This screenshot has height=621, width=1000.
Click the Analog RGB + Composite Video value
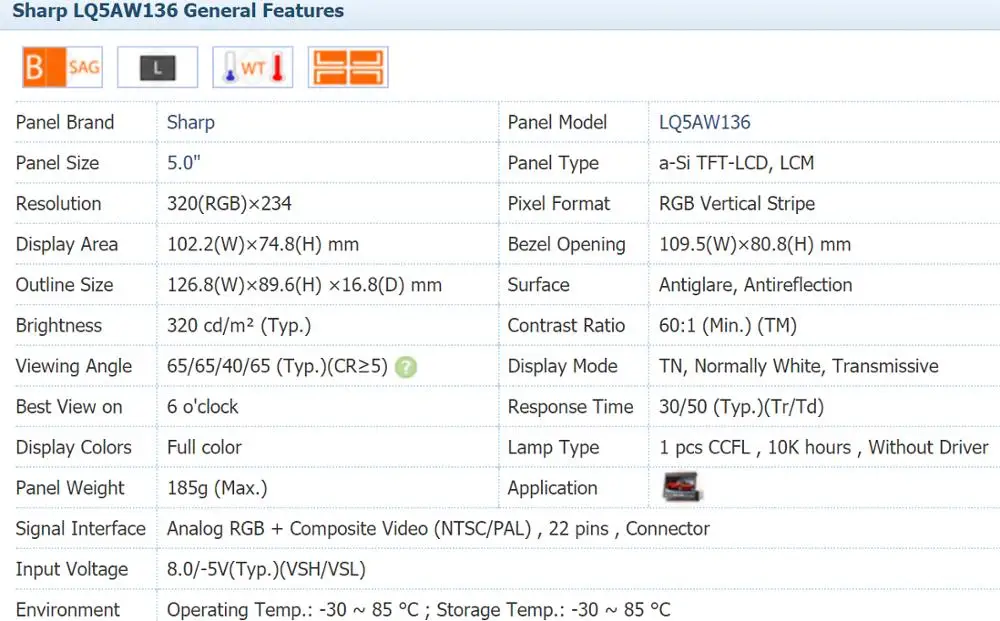tap(438, 529)
